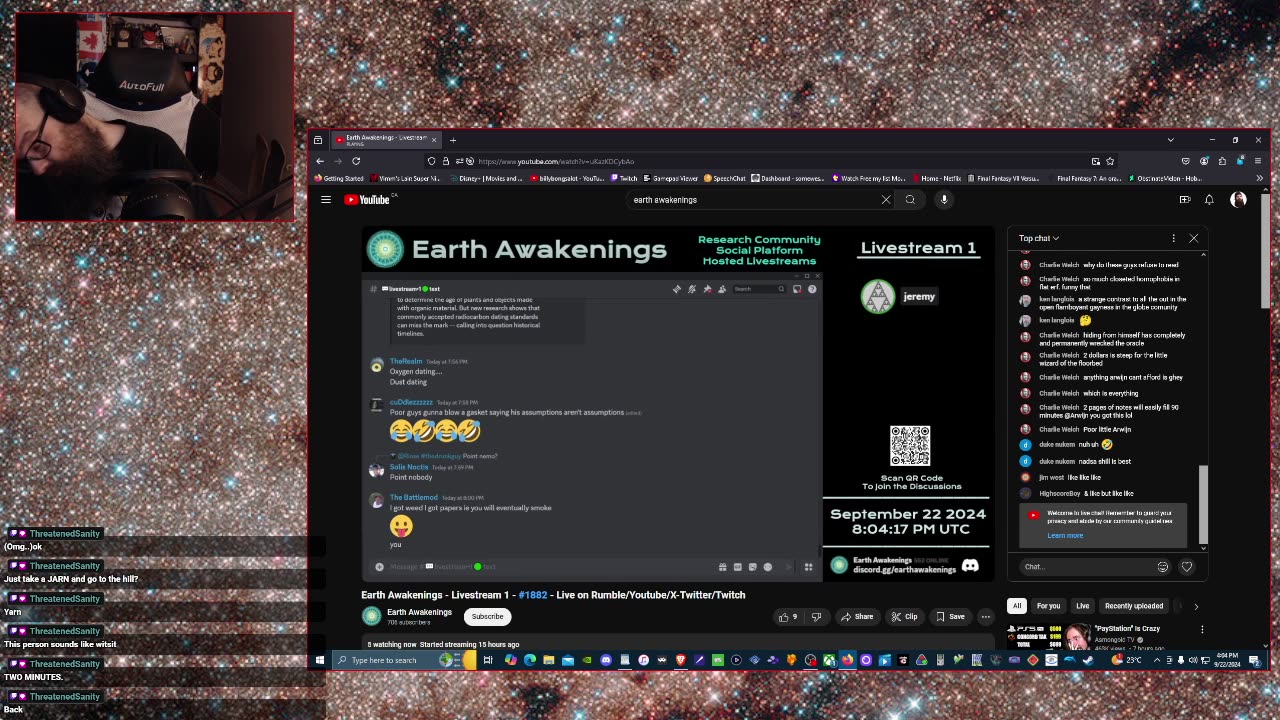1280x720 pixels.
Task: Open YouTube notifications bell
Action: [x=1209, y=200]
